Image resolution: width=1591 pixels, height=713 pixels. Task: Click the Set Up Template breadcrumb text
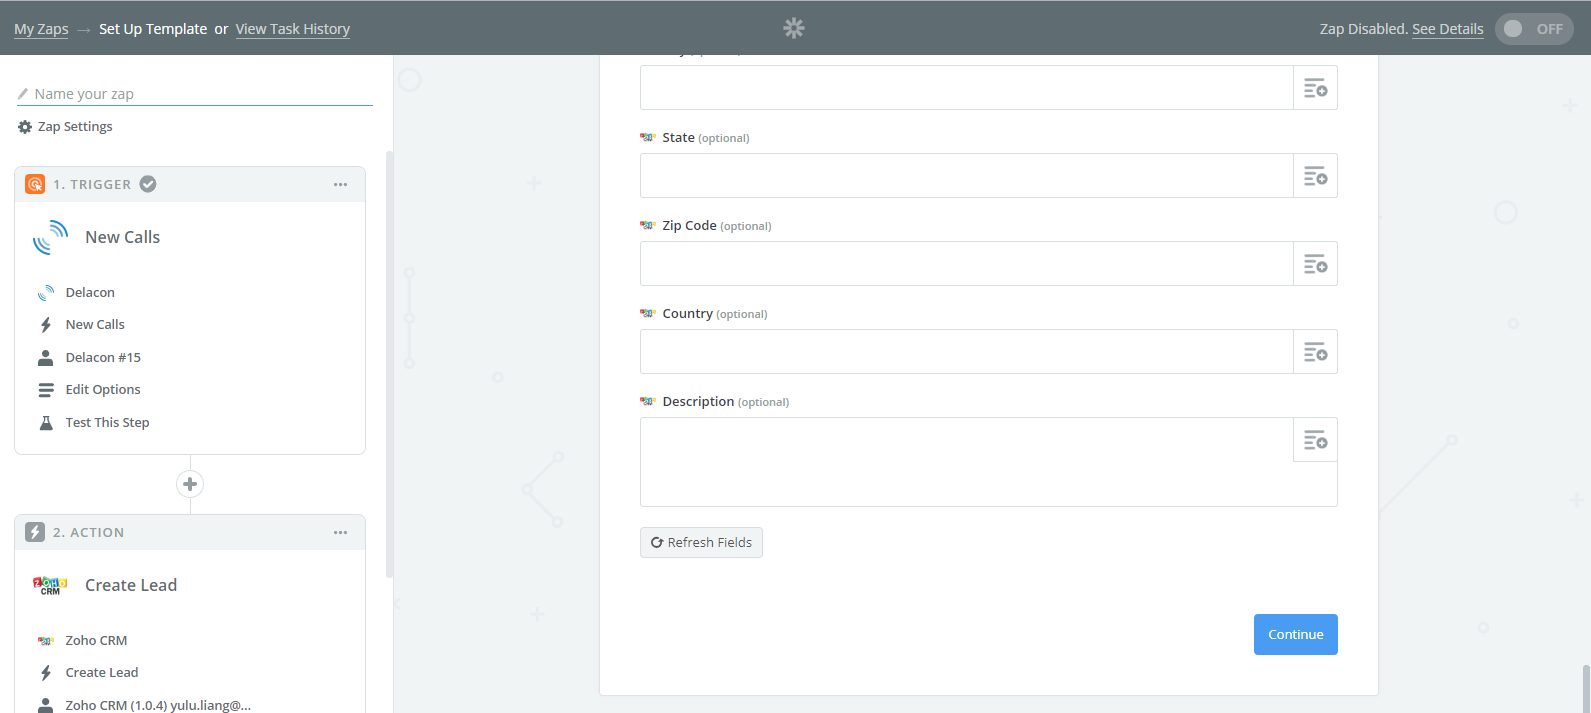coord(153,29)
